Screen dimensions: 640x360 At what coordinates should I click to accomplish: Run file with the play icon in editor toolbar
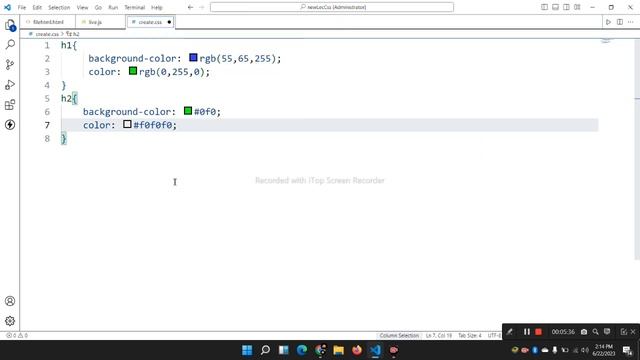point(608,22)
